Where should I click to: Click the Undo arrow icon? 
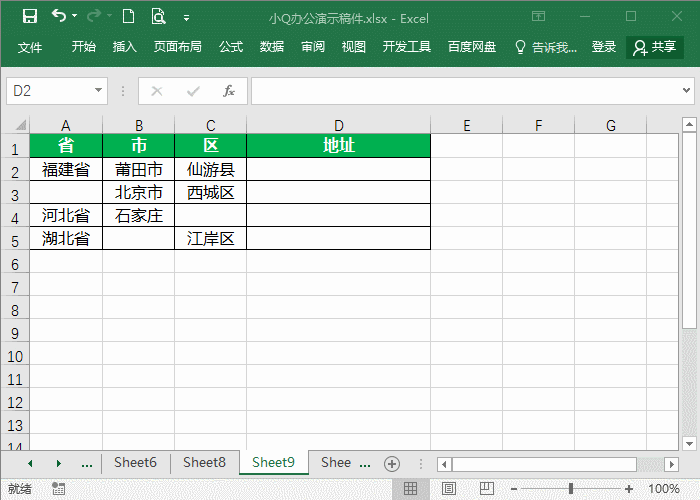[58, 16]
